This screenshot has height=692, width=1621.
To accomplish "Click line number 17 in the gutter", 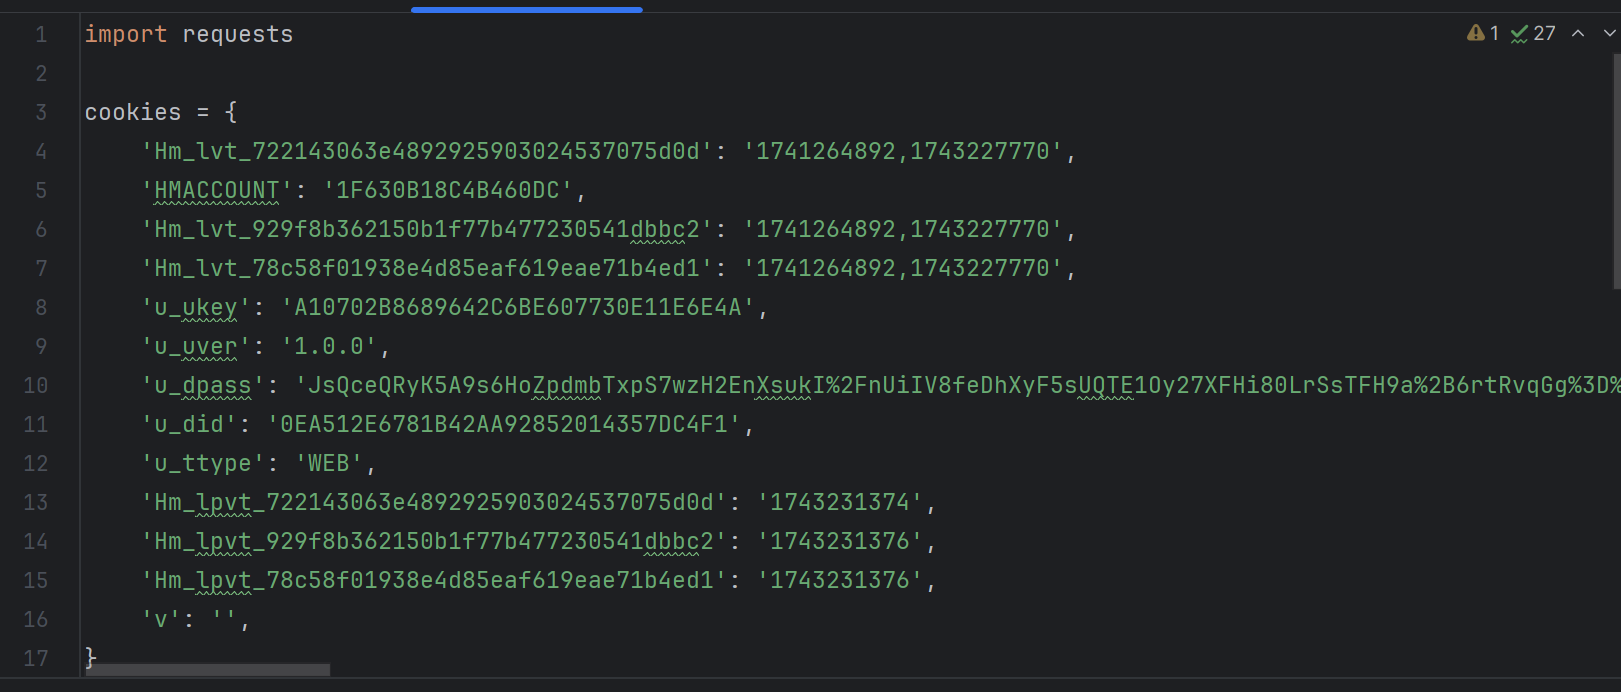I will click(36, 658).
